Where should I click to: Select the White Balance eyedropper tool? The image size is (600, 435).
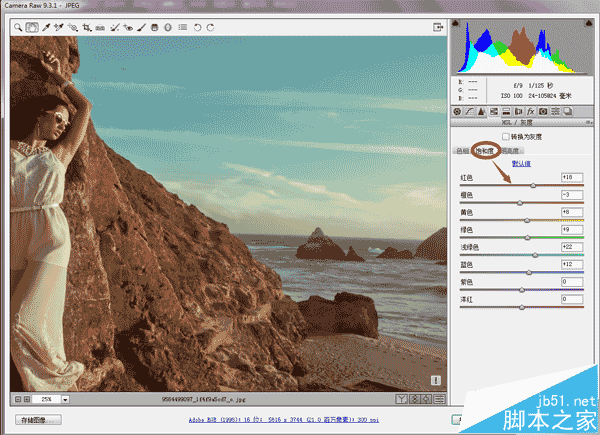(46, 28)
